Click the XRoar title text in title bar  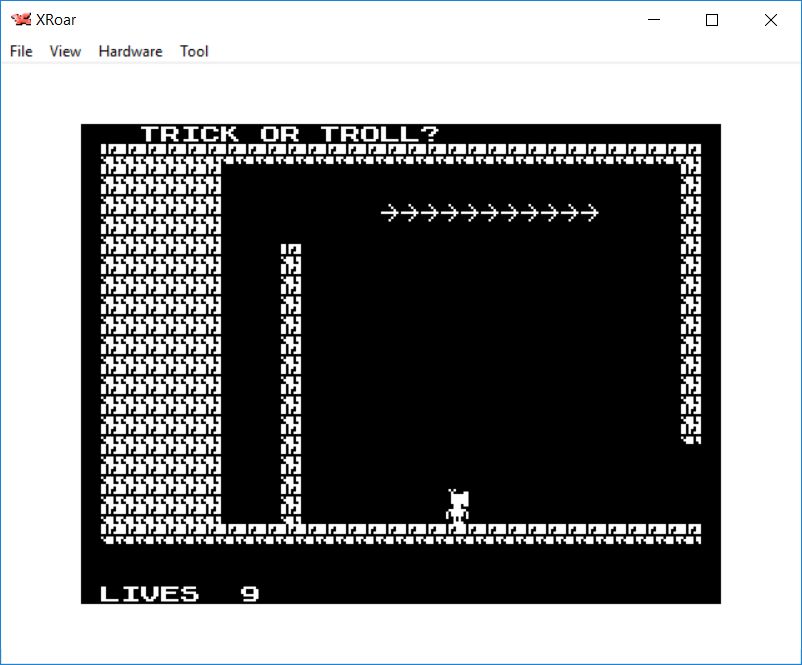pyautogui.click(x=56, y=20)
